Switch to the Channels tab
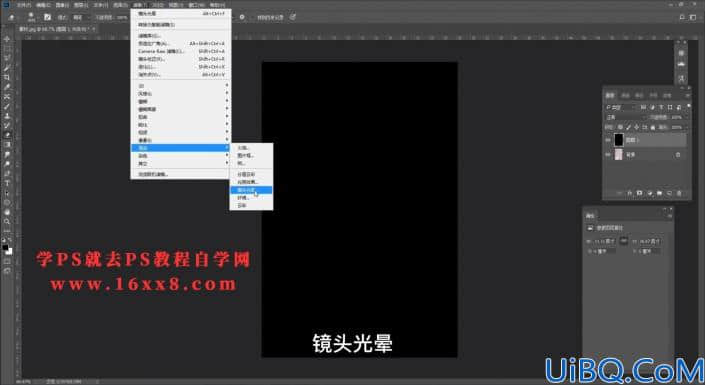 625,95
